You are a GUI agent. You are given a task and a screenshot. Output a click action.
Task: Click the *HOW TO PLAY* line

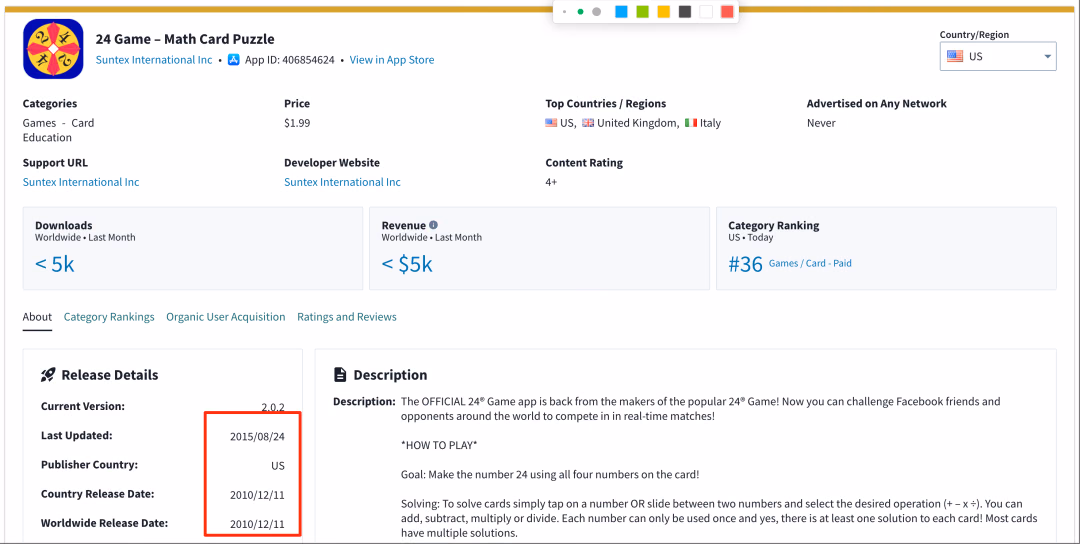pyautogui.click(x=439, y=445)
